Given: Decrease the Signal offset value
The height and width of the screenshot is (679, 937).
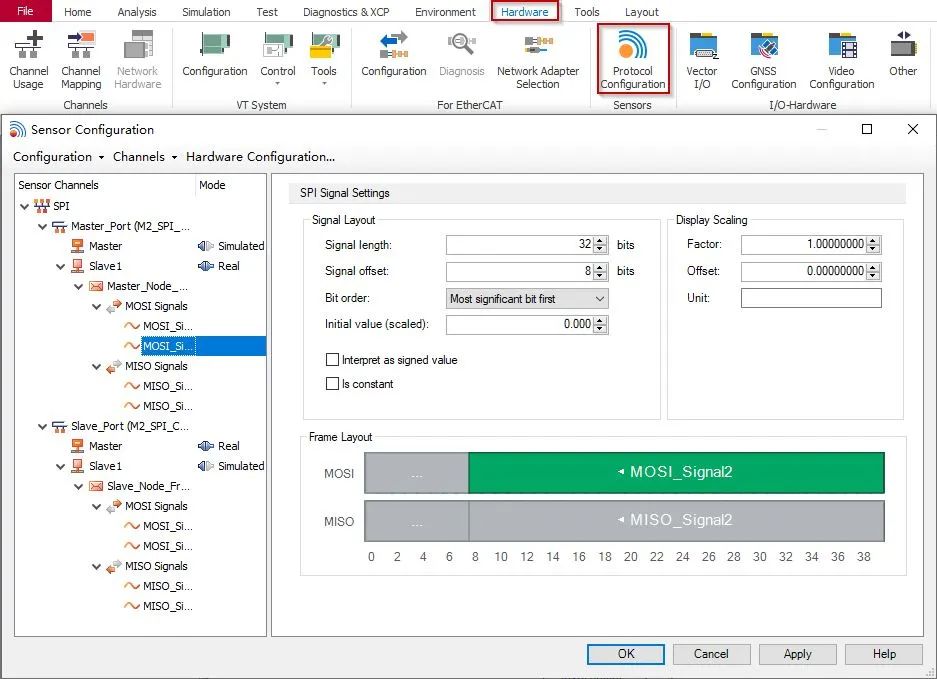Looking at the screenshot, I should point(601,276).
